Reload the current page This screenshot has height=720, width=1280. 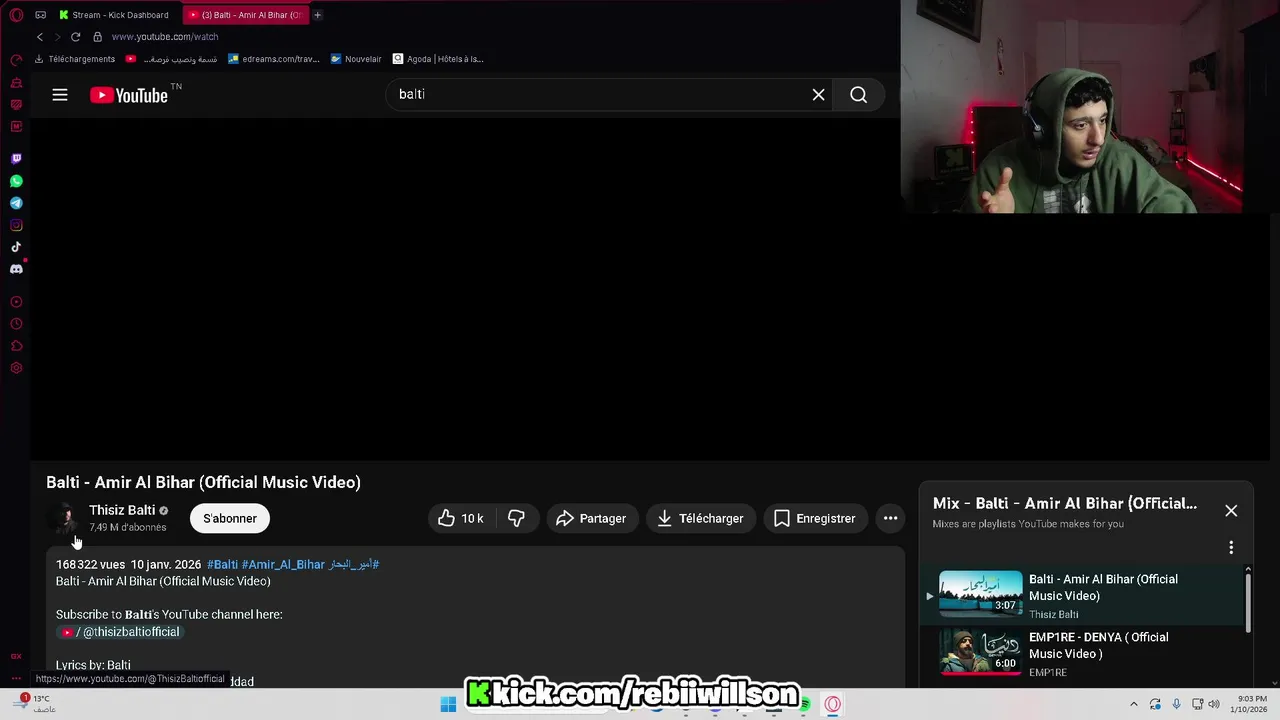tap(75, 37)
